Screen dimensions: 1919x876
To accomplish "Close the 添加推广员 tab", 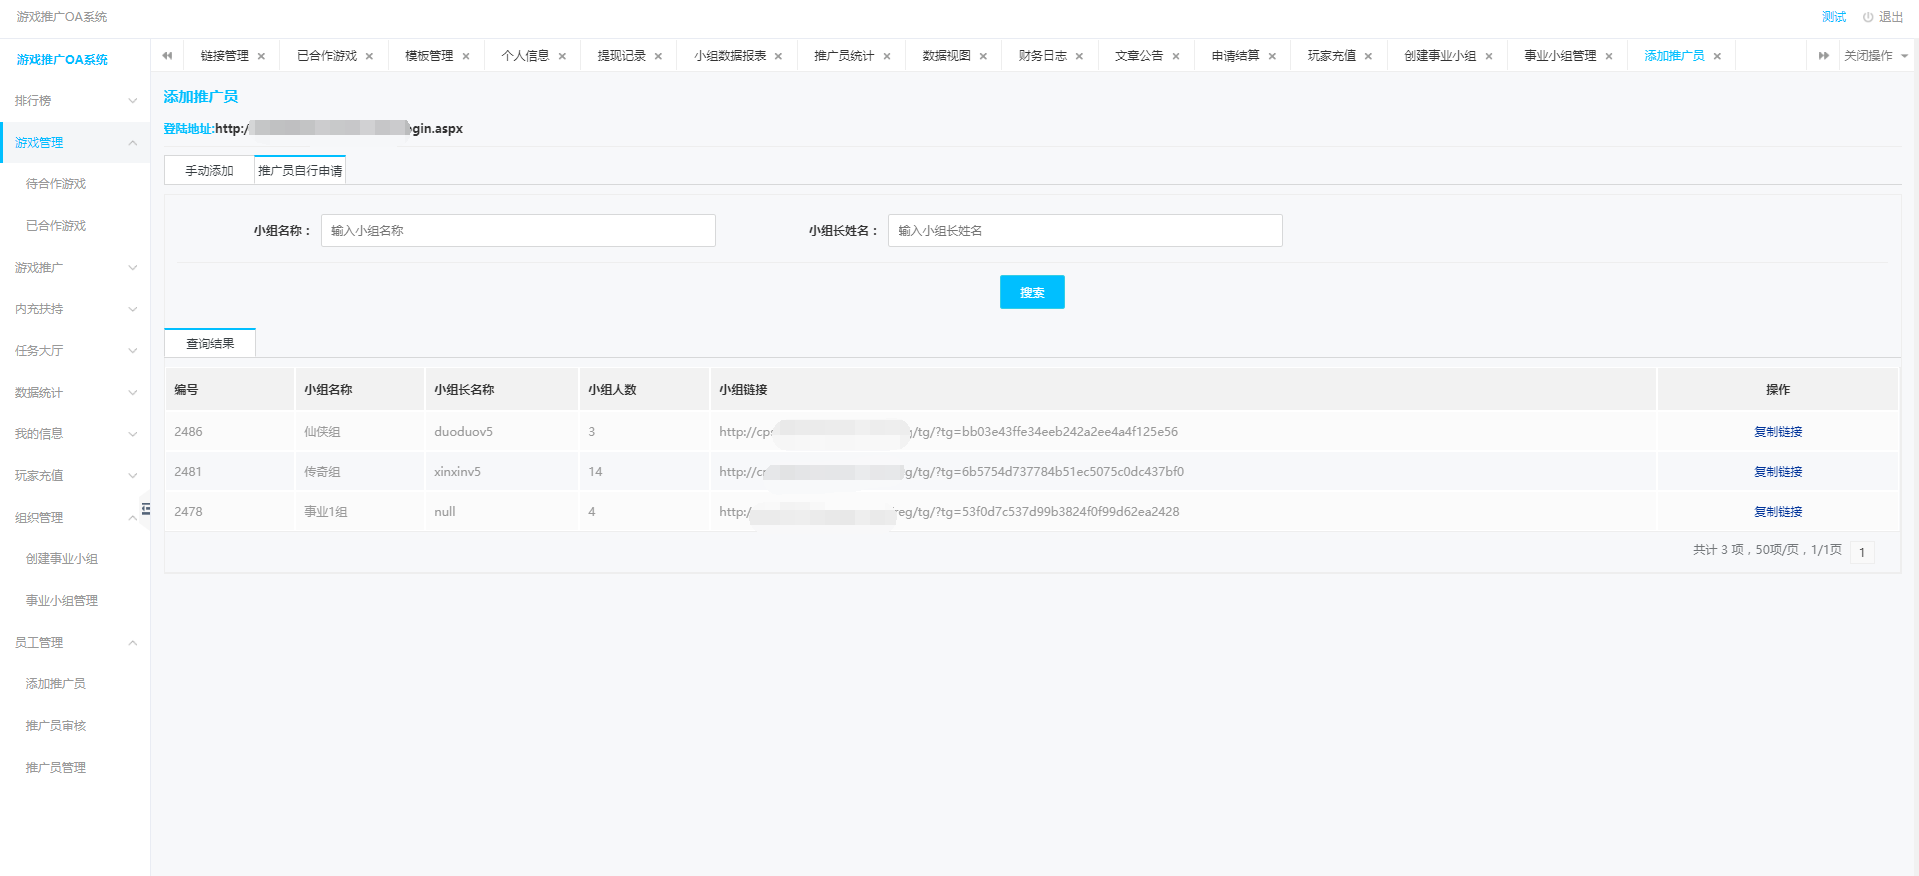I will tap(1717, 57).
